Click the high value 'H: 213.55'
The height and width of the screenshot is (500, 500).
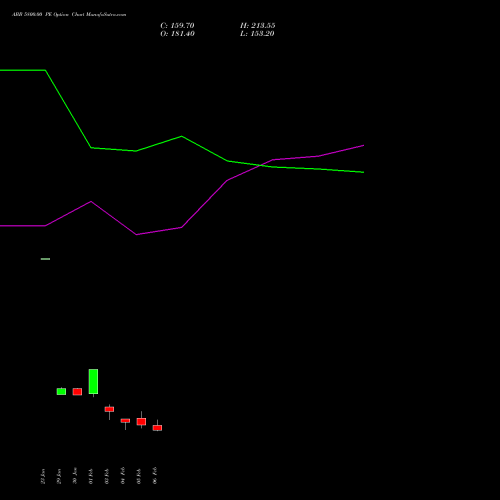(258, 26)
